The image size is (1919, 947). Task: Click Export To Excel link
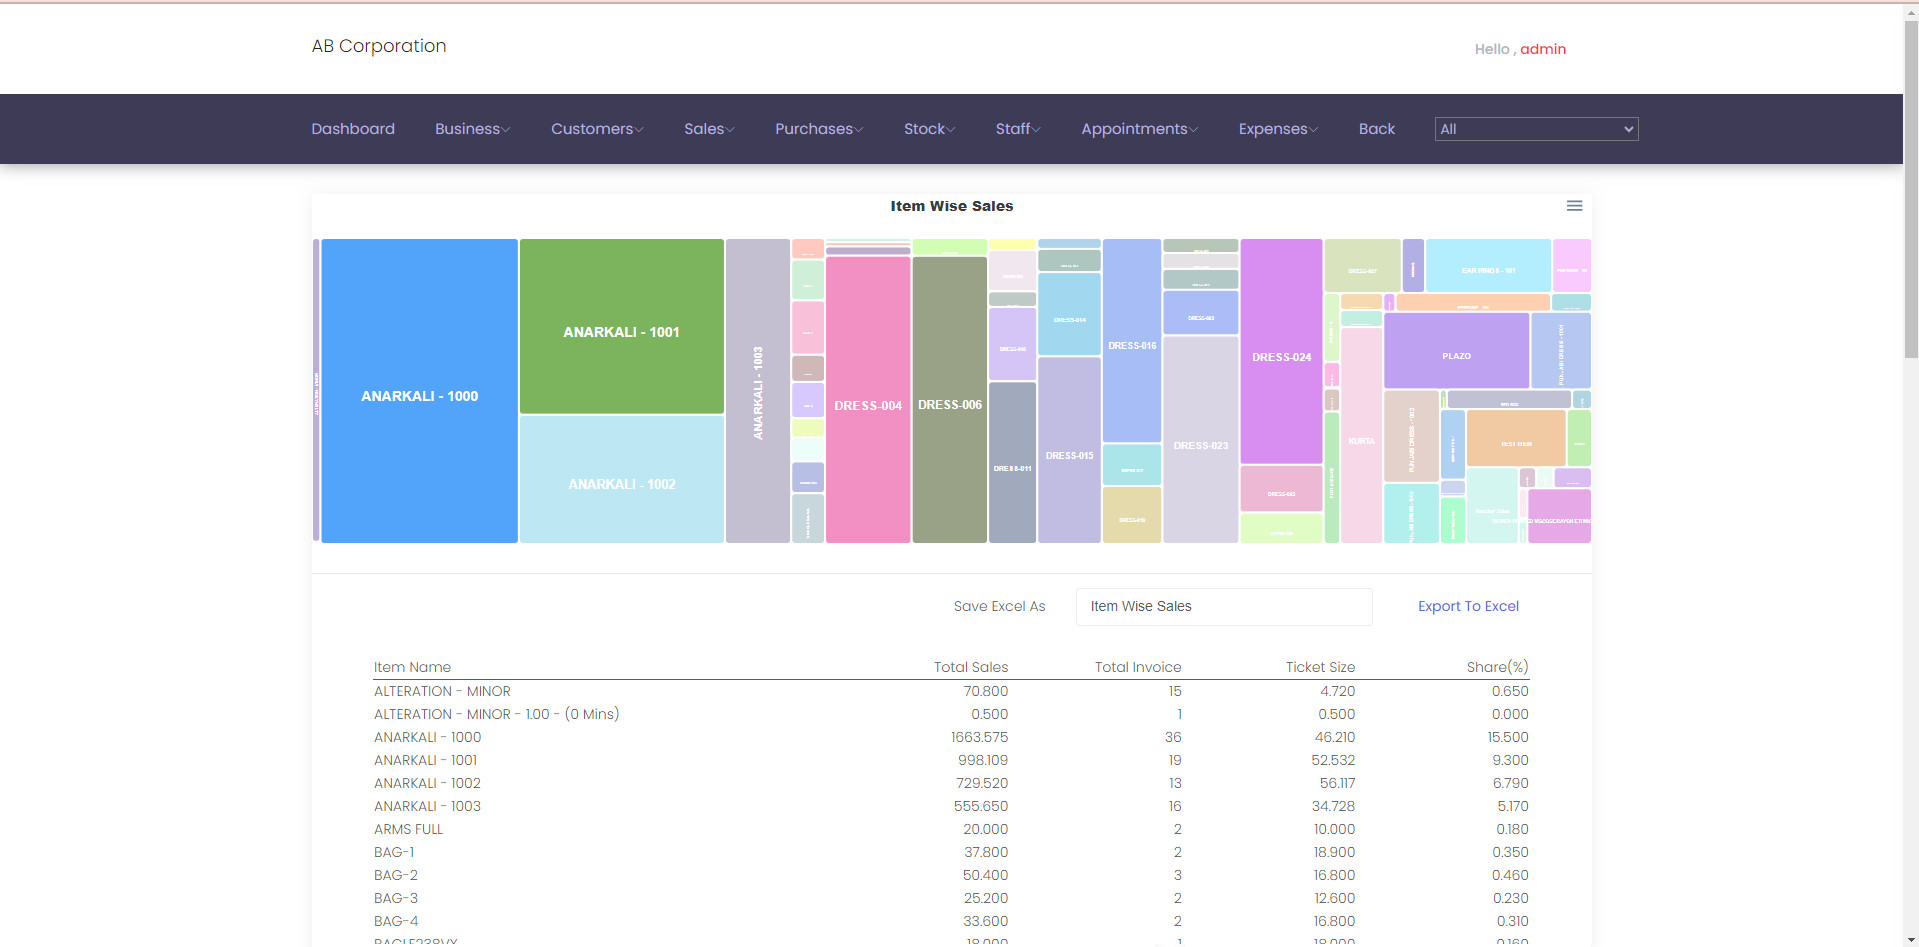click(x=1468, y=606)
